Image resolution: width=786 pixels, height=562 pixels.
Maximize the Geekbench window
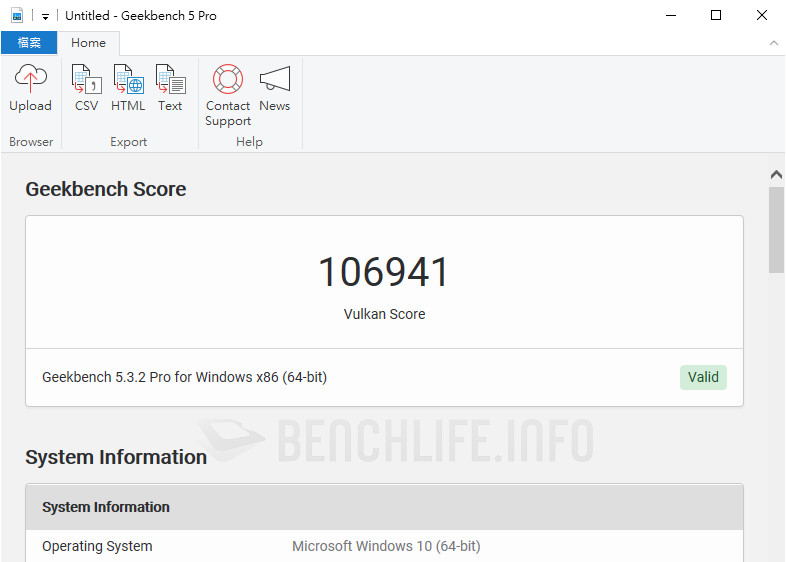click(x=716, y=16)
